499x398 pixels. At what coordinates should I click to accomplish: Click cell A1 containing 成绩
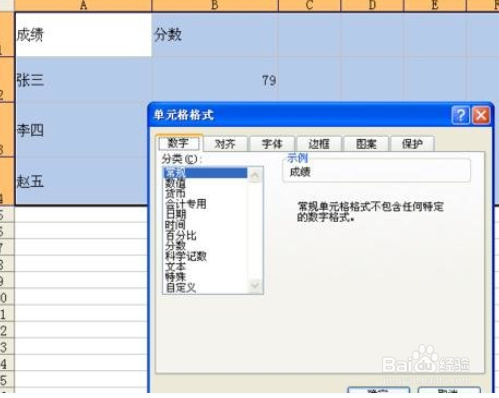coord(83,35)
